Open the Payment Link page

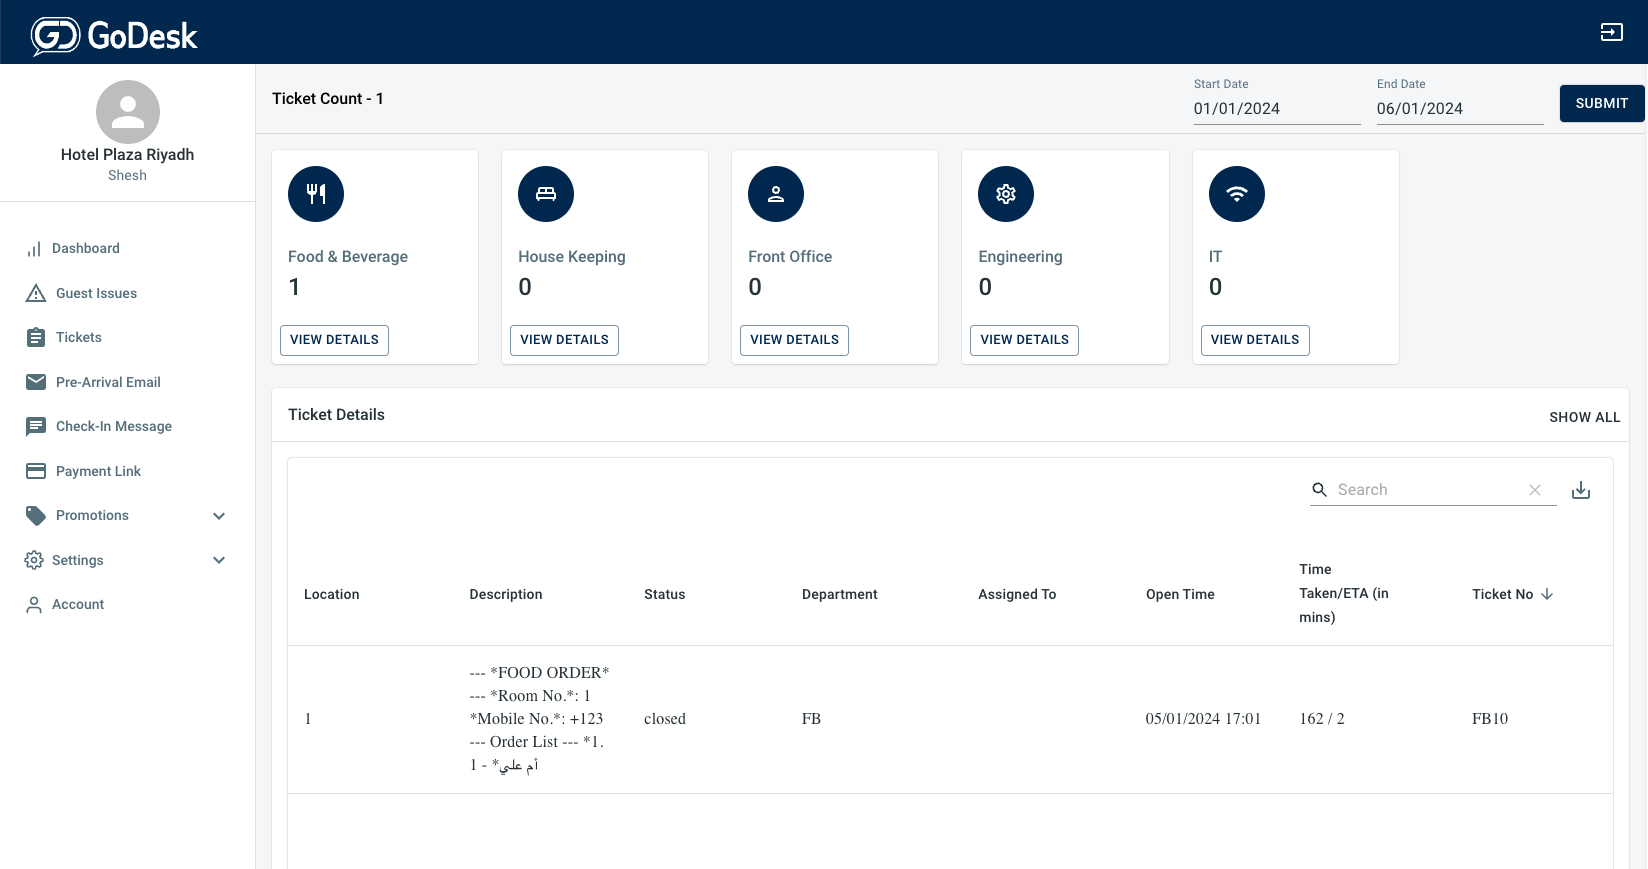(x=98, y=471)
